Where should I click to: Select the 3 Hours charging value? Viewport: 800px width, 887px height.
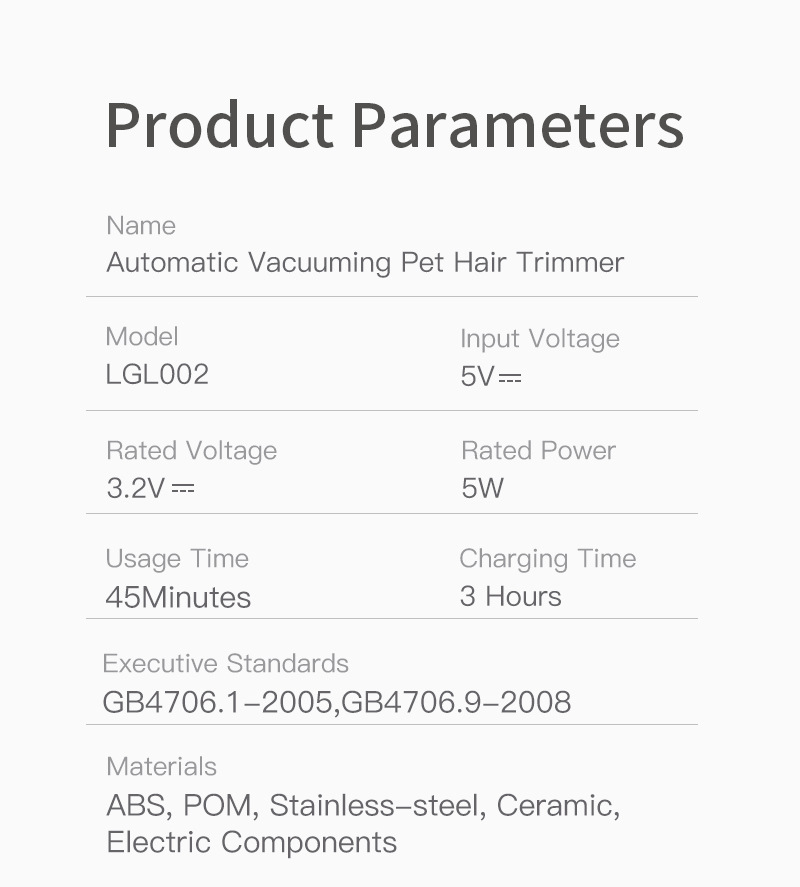(510, 597)
